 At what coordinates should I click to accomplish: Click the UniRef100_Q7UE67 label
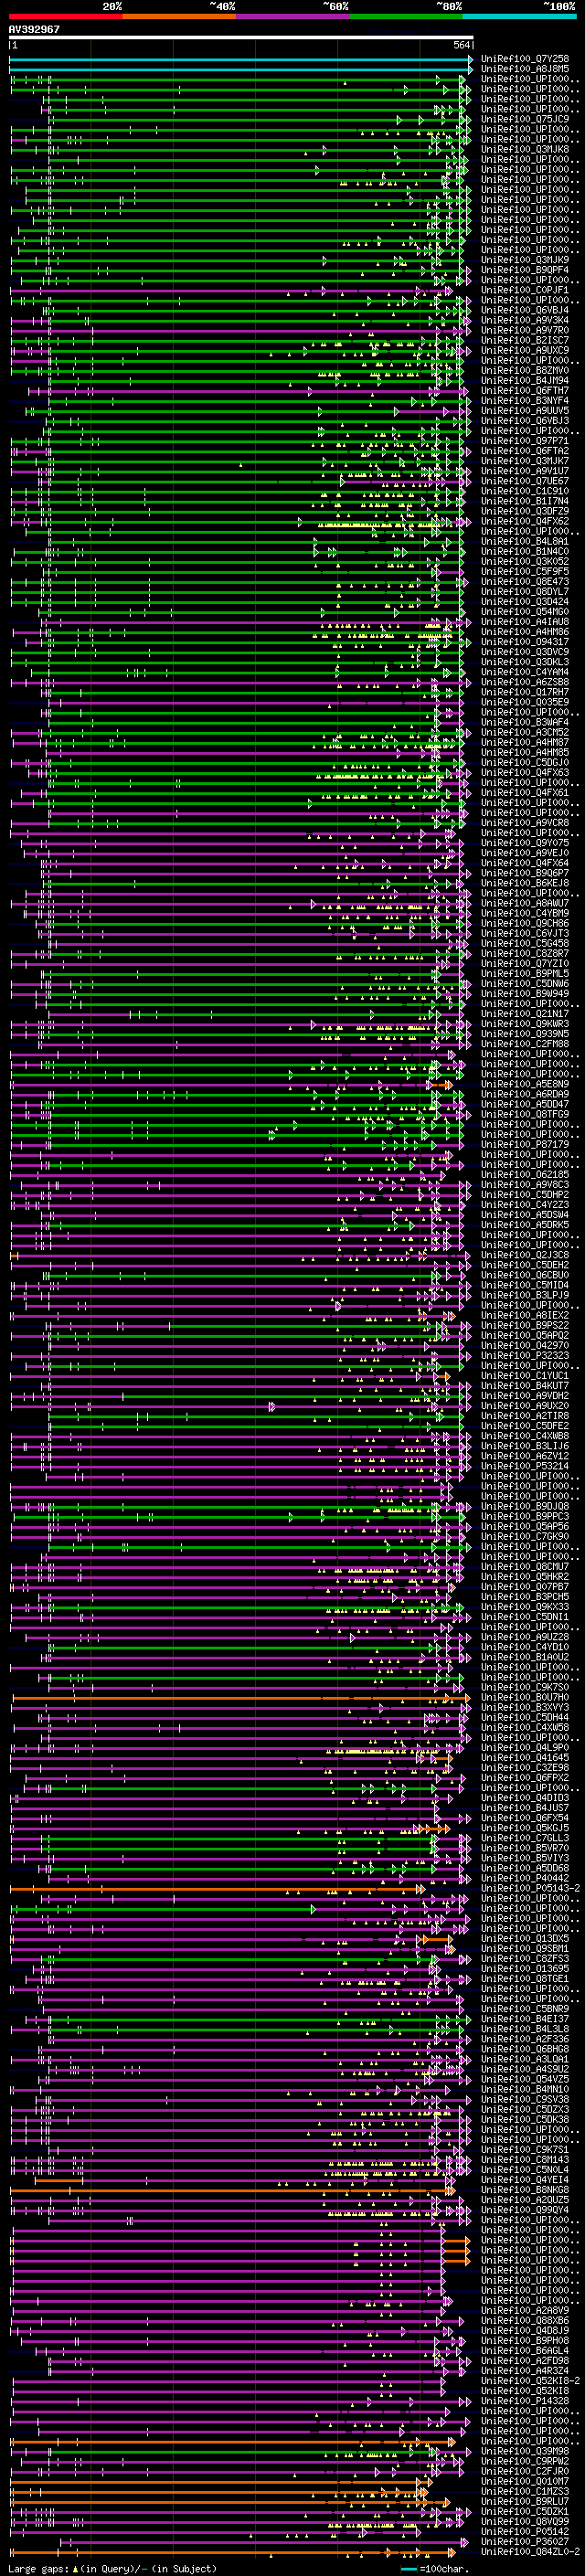tap(525, 481)
